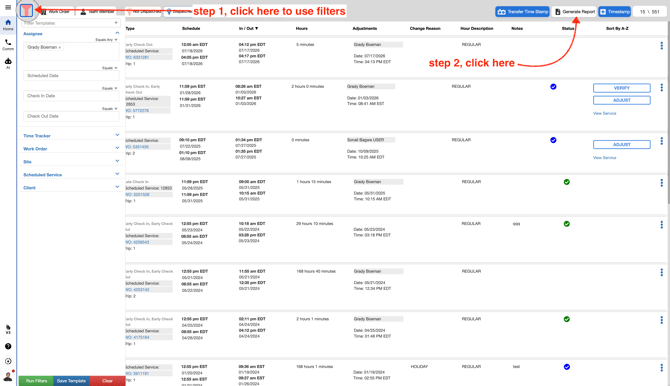Click the user profile avatar icon
The image size is (670, 386).
click(x=8, y=377)
